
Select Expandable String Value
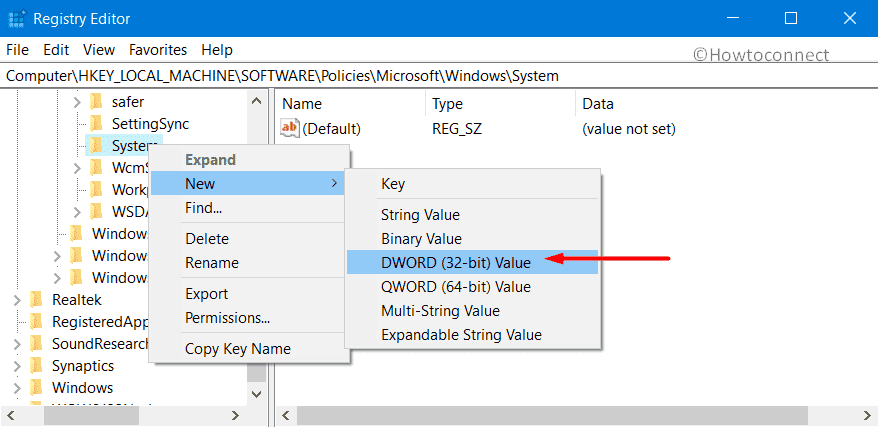pos(473,335)
